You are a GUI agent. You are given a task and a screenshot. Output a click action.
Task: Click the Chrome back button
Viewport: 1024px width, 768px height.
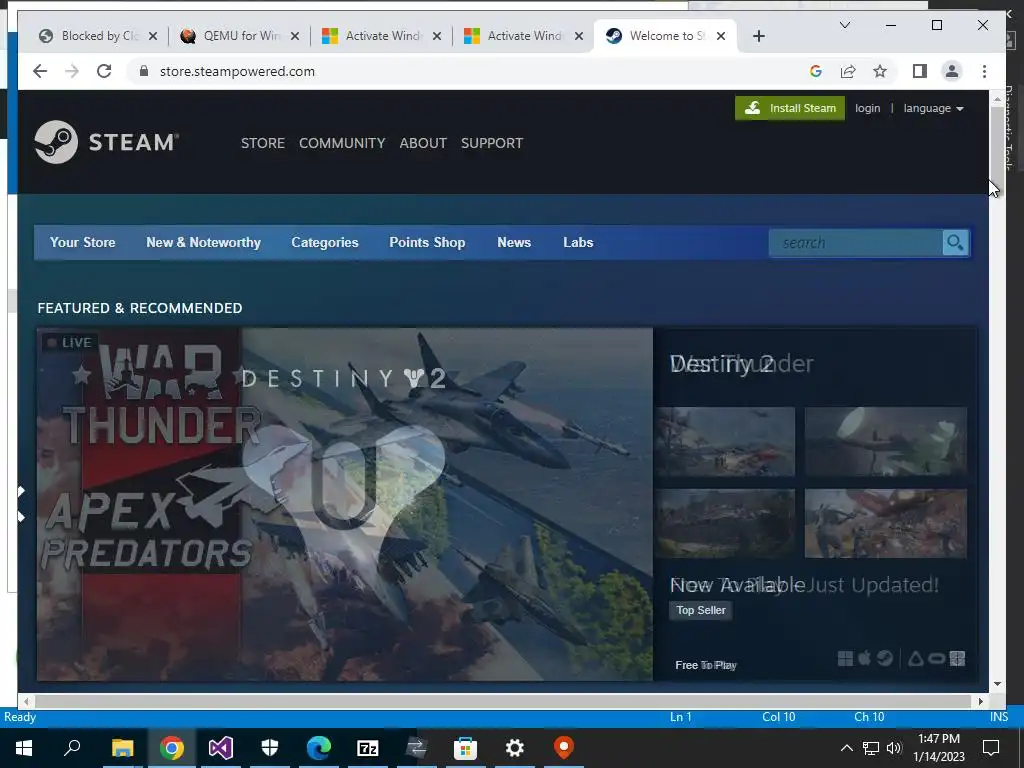point(40,71)
